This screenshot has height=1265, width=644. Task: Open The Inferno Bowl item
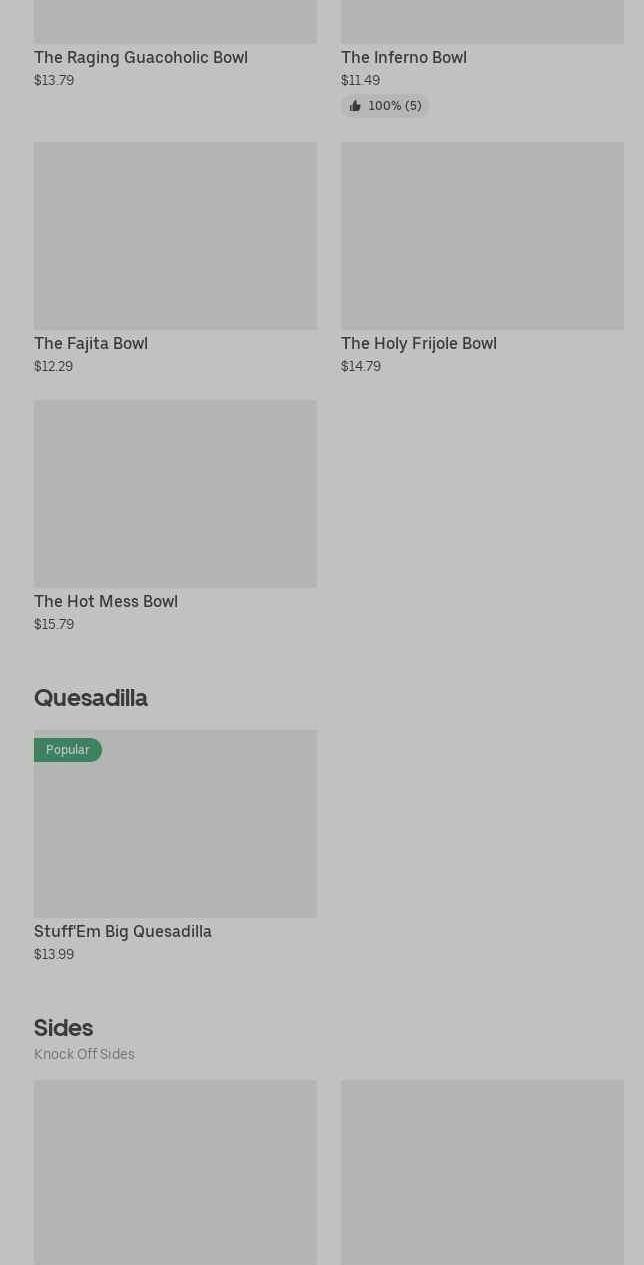tap(404, 58)
